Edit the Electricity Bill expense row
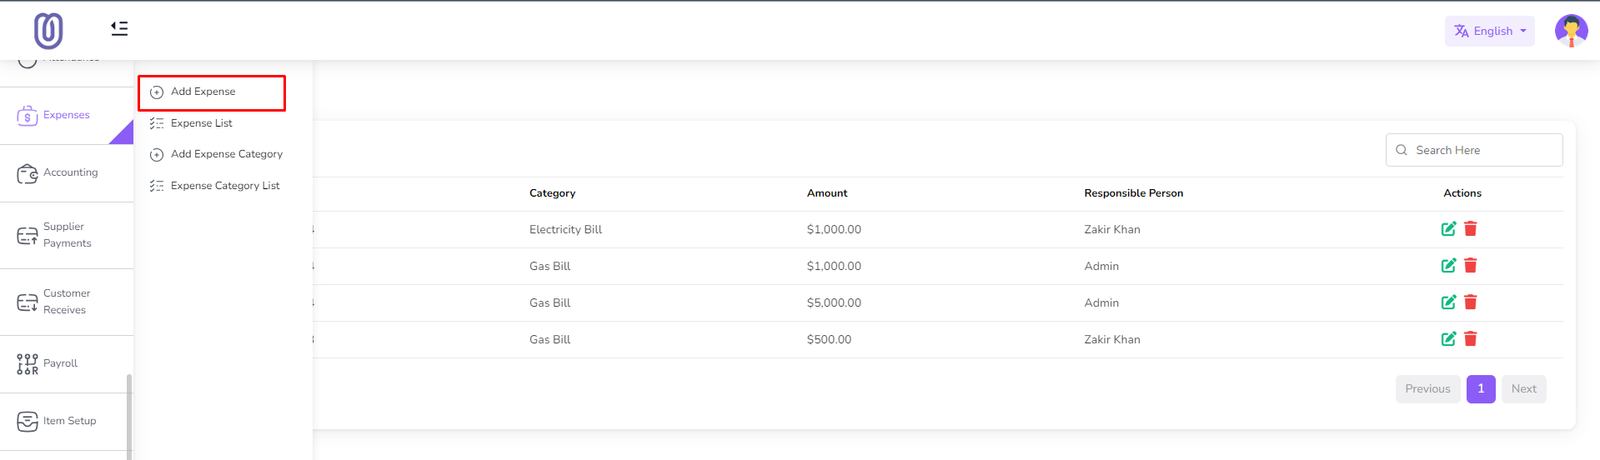The height and width of the screenshot is (460, 1600). point(1448,229)
